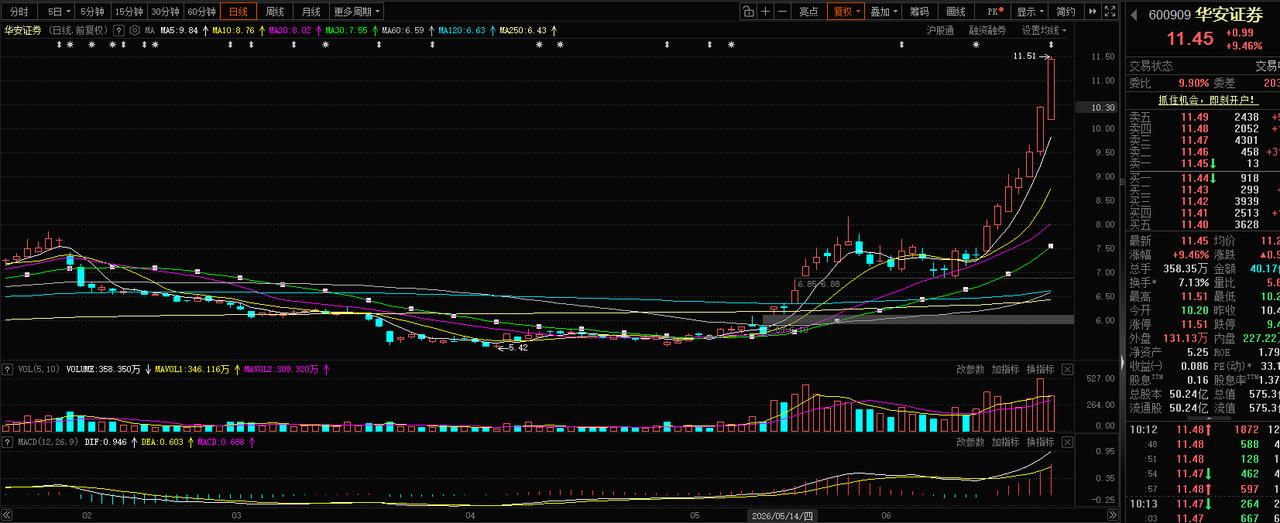Click 加指标 in the VOL panel
Image resolution: width=1280 pixels, height=523 pixels.
(1005, 370)
